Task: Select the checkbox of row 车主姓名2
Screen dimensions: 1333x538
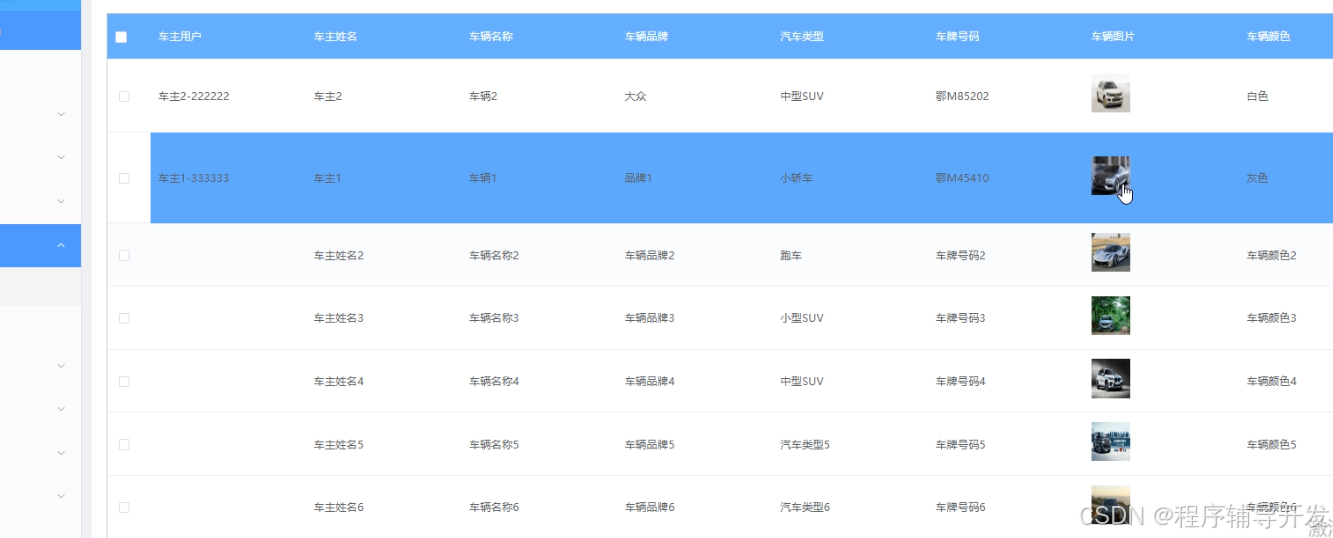Action: tap(124, 255)
